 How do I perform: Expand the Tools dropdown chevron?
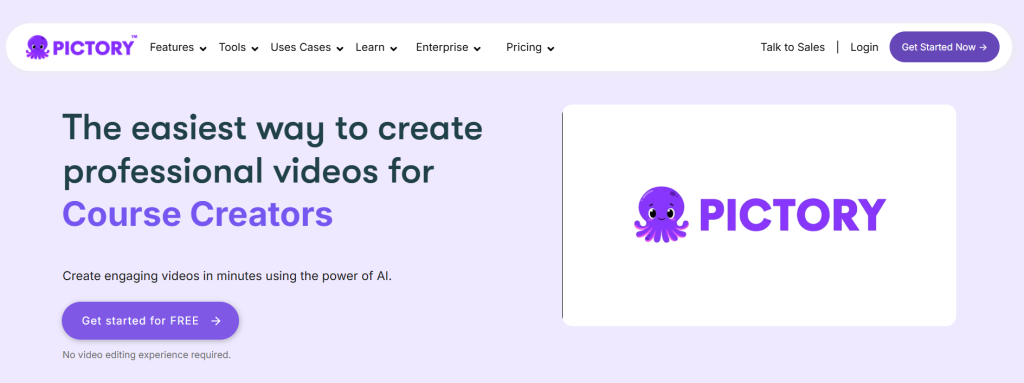255,48
